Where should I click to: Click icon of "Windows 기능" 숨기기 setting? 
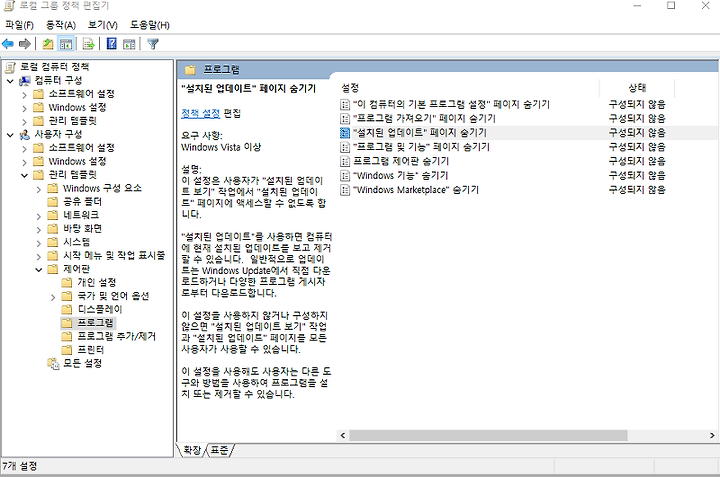coord(345,176)
